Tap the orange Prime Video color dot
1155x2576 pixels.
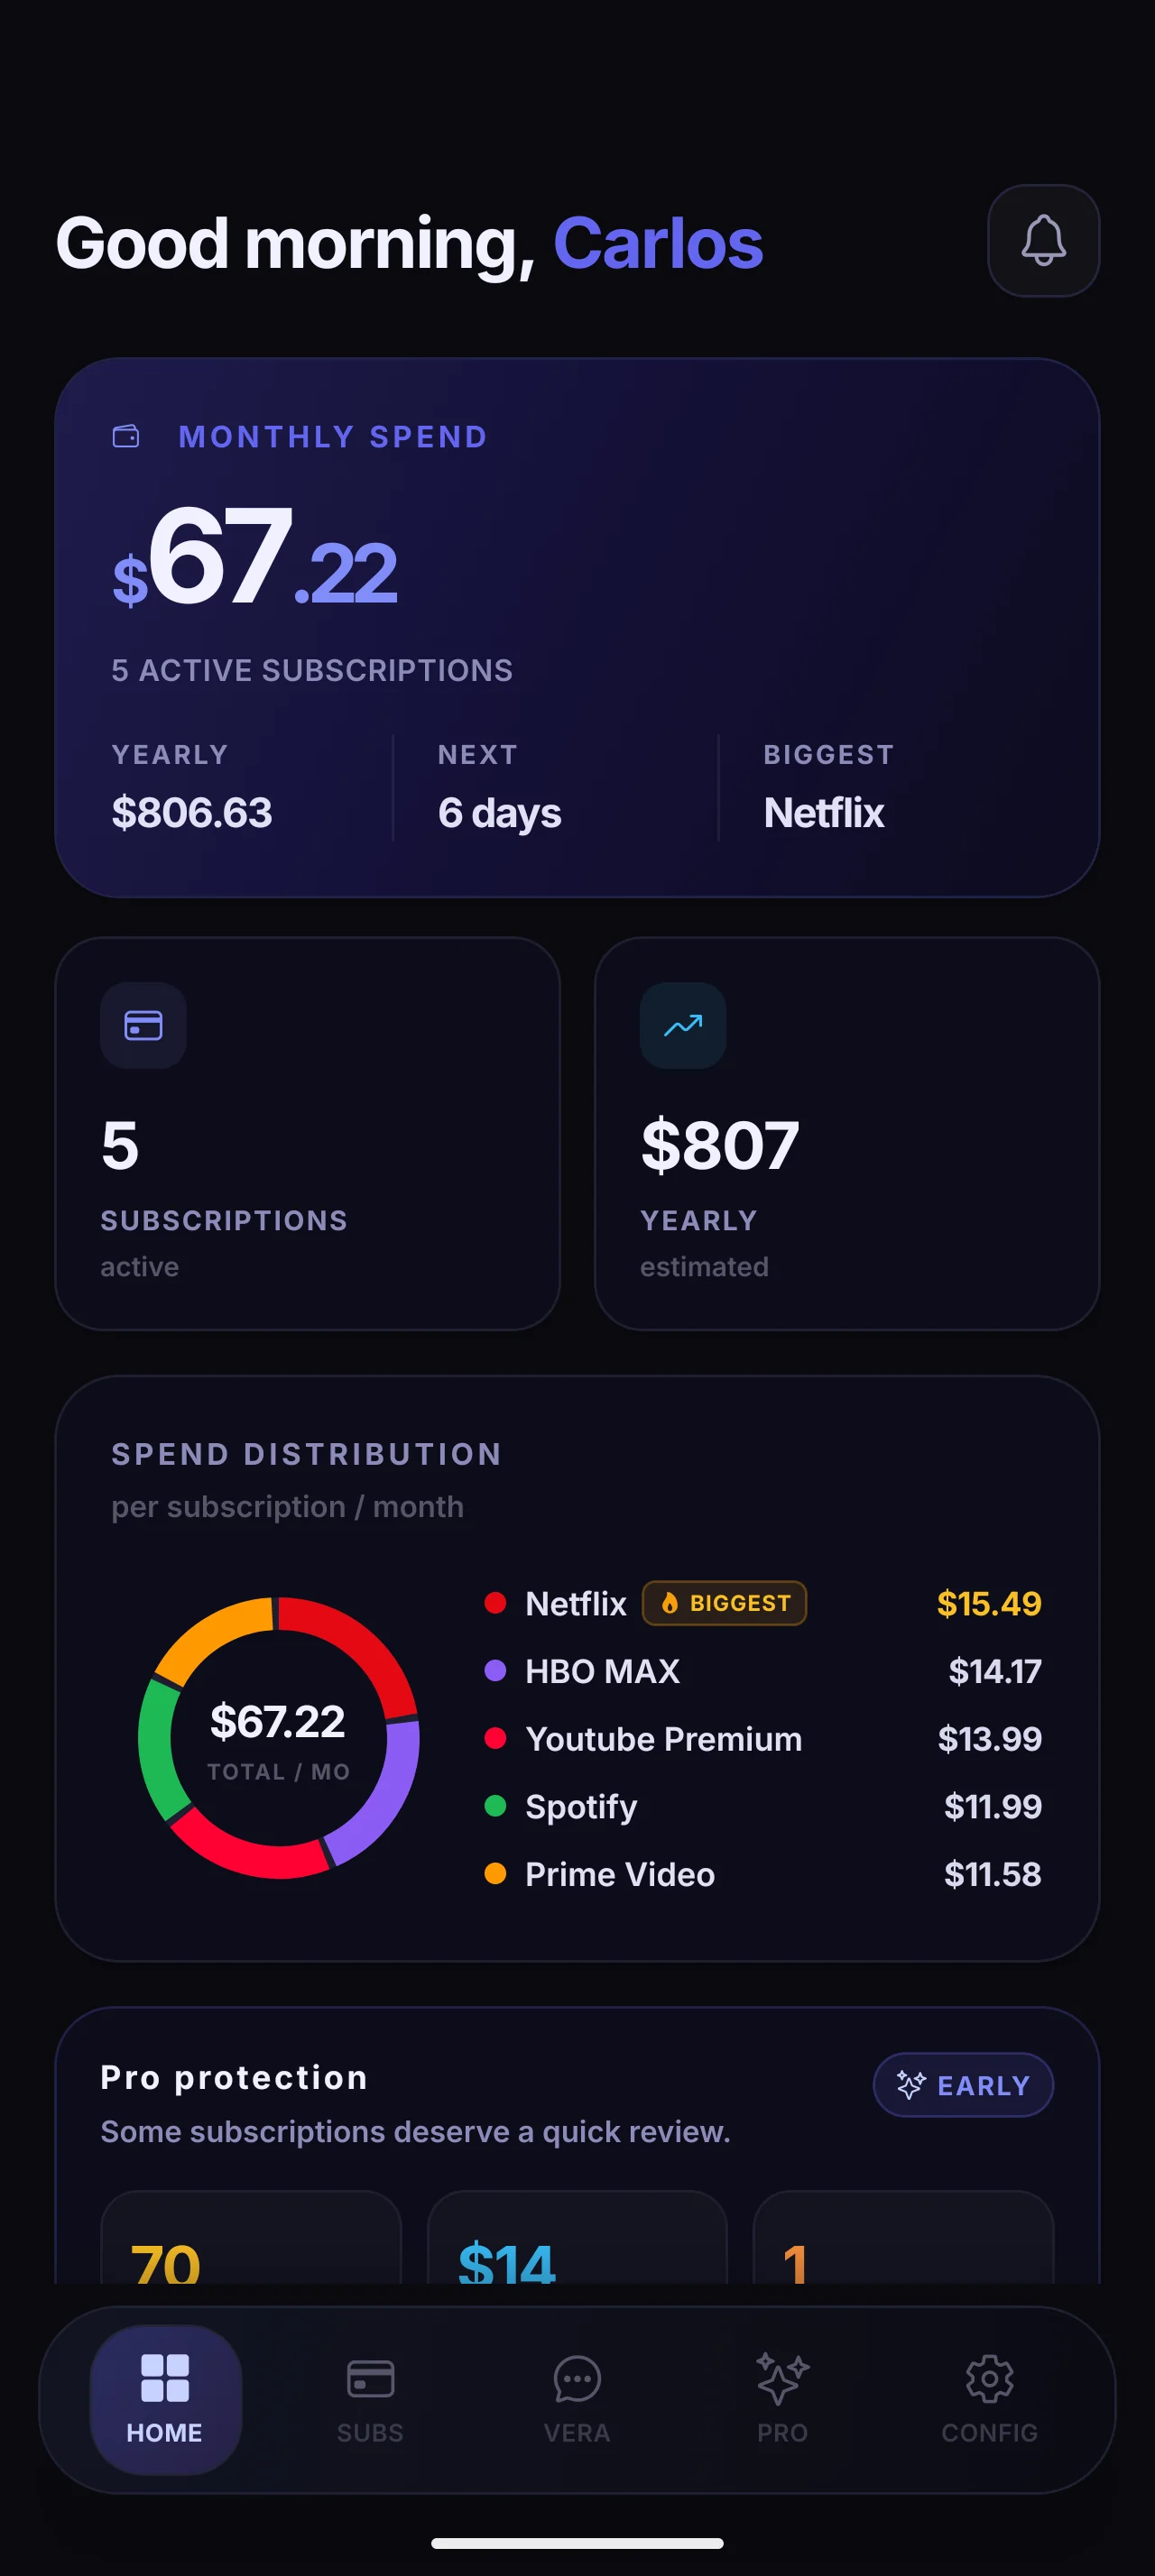click(495, 1873)
